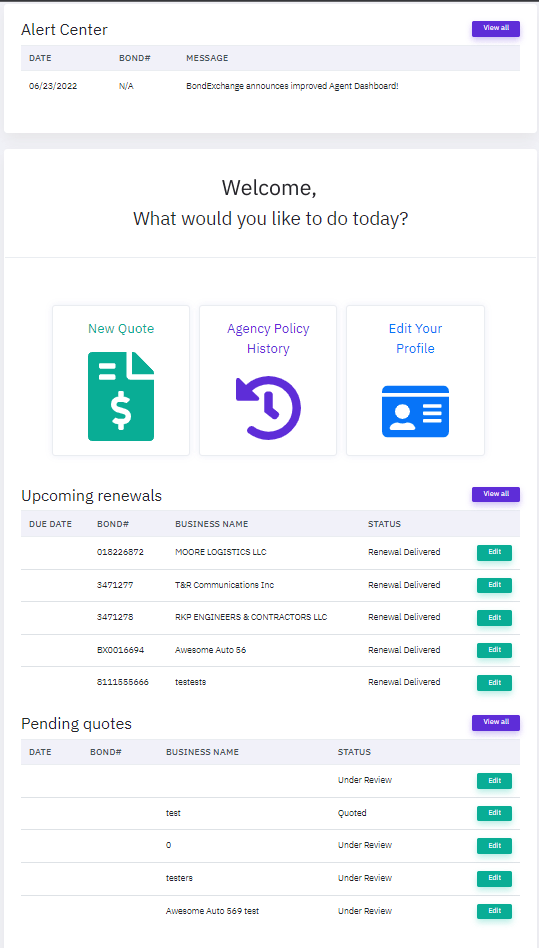
Task: Open the BondExchange improved Agent Dashboard alert
Action: pyautogui.click(x=292, y=86)
